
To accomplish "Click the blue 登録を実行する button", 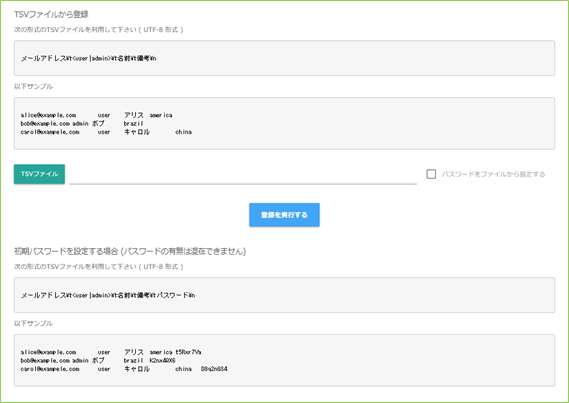I will 284,215.
